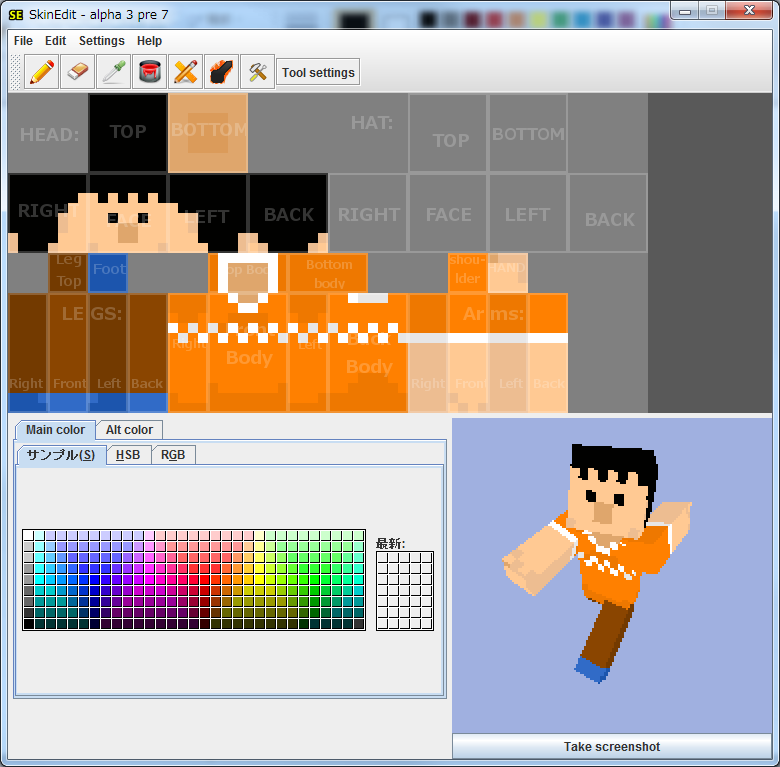780x767 pixels.
Task: Maximize the SkinEdit window
Action: click(712, 10)
